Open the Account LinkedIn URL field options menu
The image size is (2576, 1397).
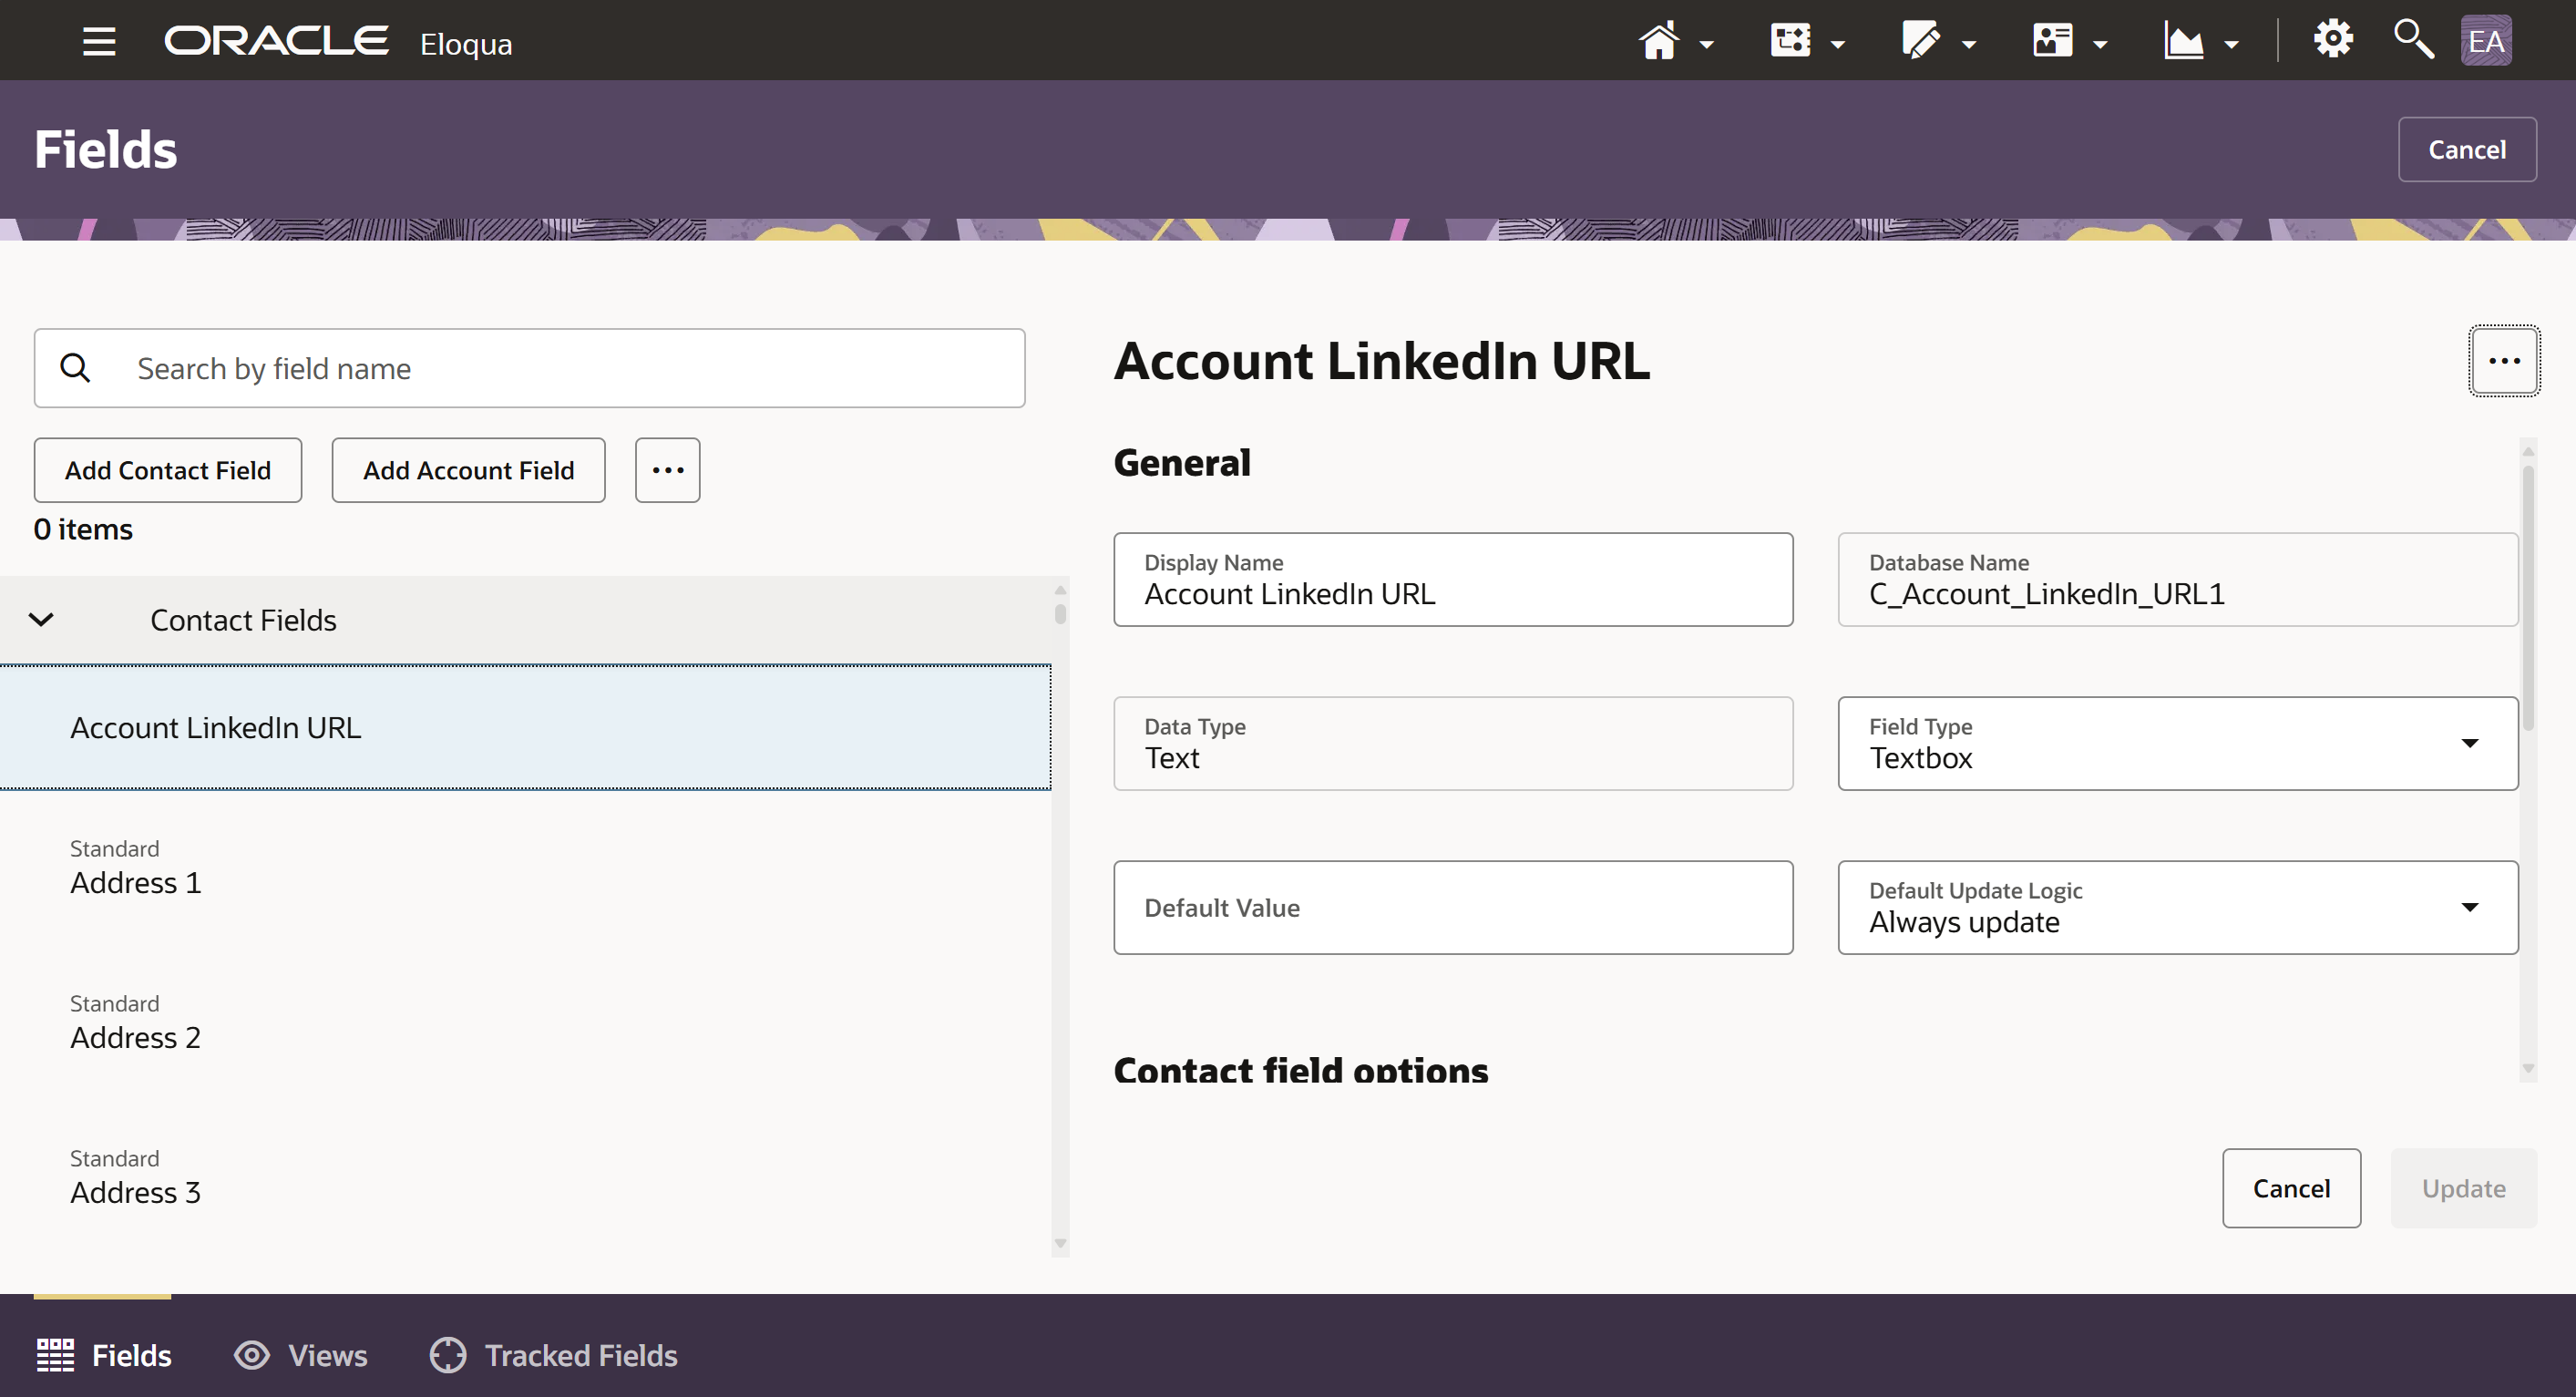pyautogui.click(x=2504, y=361)
